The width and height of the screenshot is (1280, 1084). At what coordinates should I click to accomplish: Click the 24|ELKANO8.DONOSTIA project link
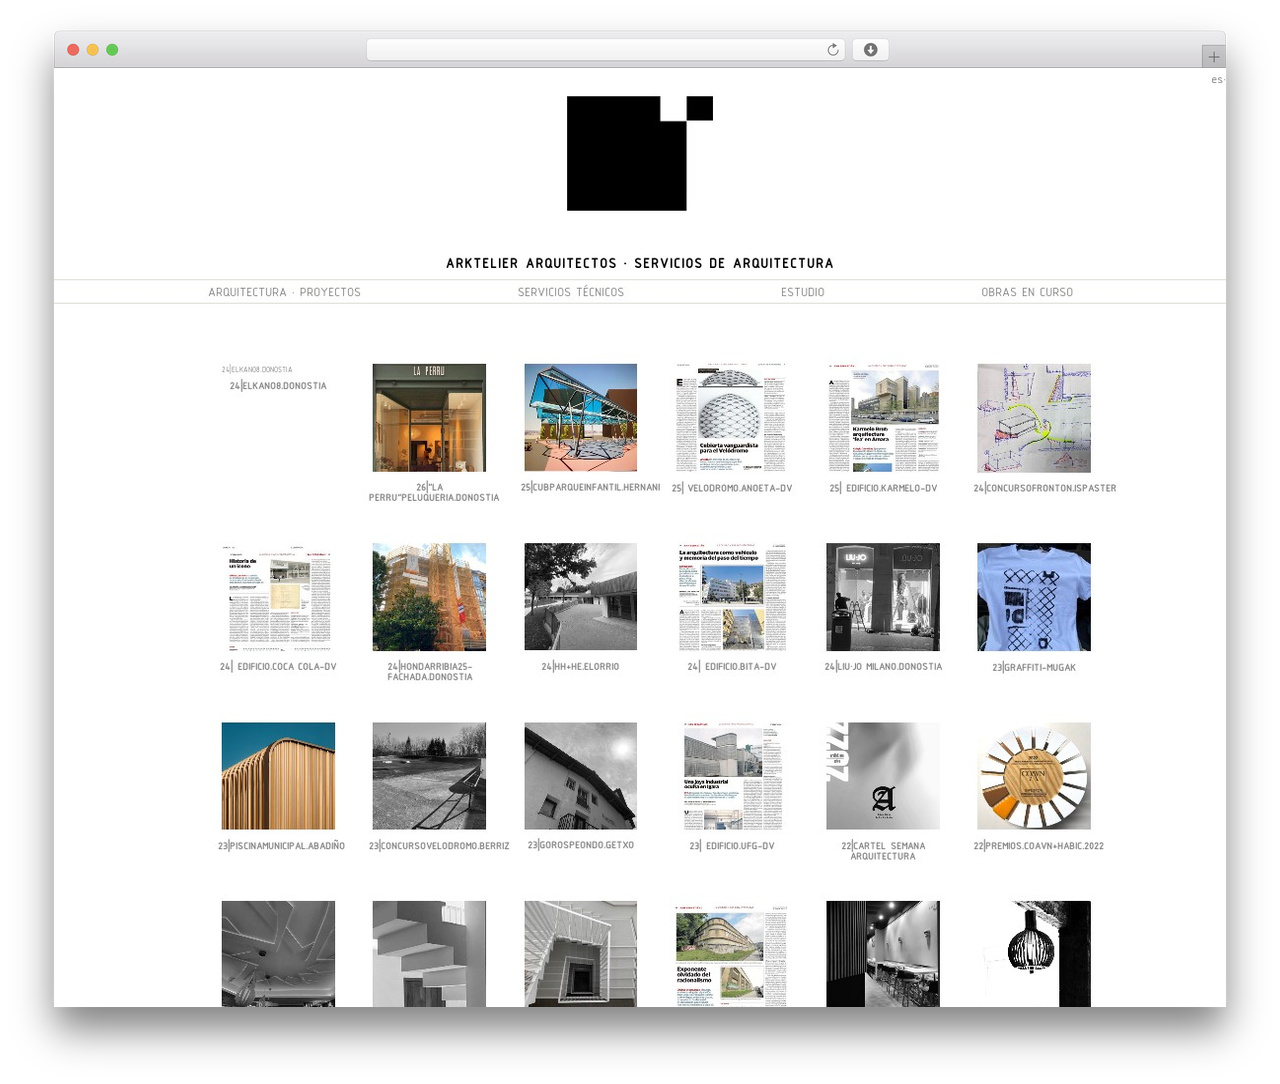278,386
